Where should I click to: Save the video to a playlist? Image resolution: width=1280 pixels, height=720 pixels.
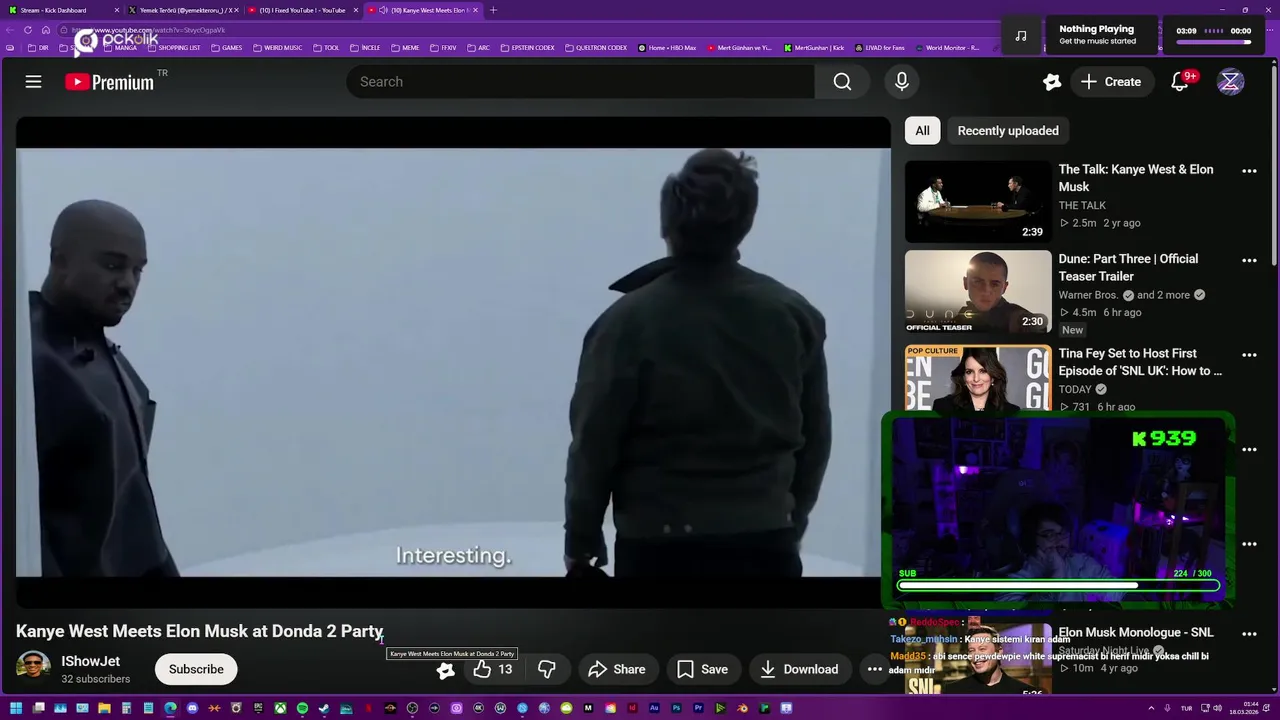click(x=703, y=669)
